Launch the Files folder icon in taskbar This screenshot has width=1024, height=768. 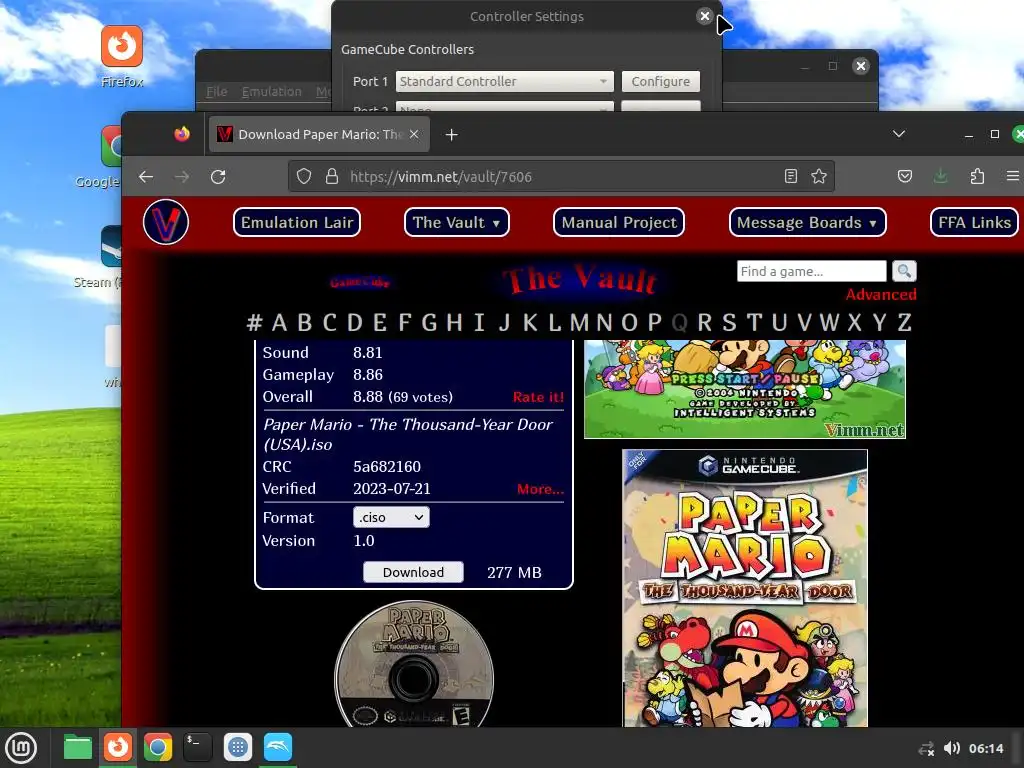(78, 747)
